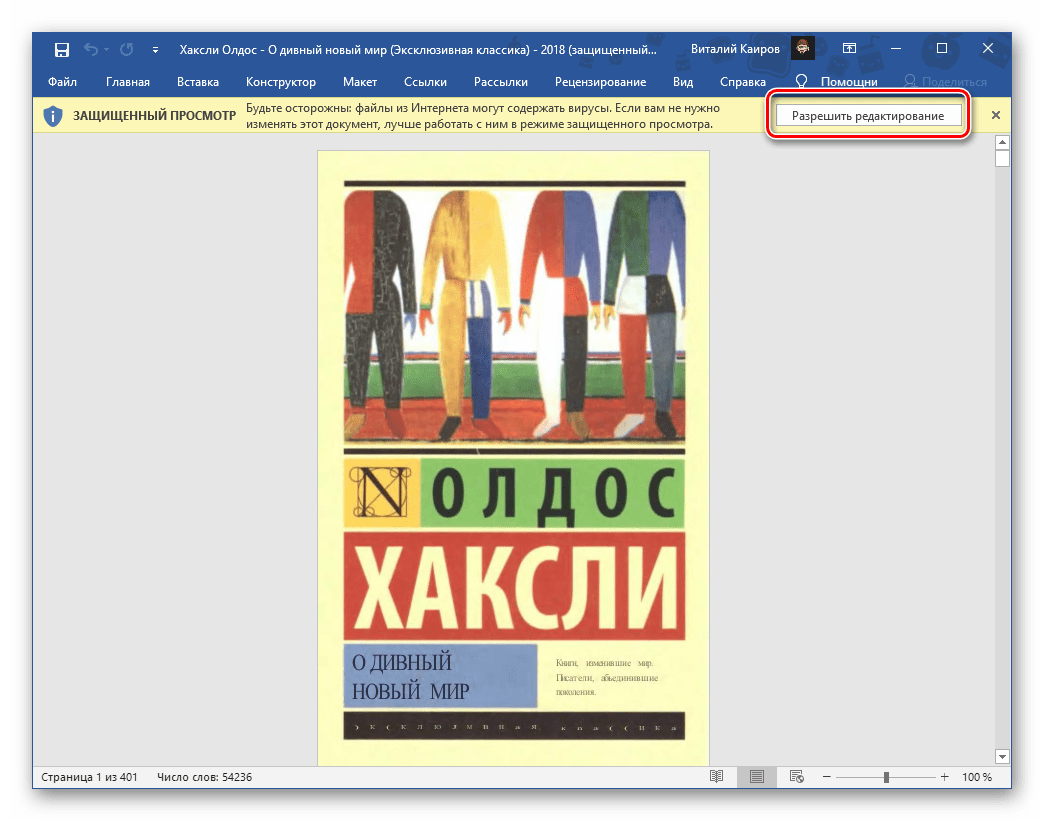1044x821 pixels.
Task: Maximize the Word window
Action: point(941,49)
